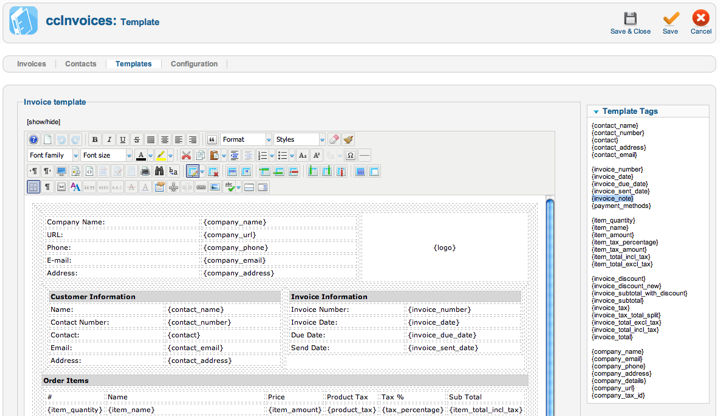Switch to the Invoices tab
The width and height of the screenshot is (720, 416).
[x=31, y=64]
